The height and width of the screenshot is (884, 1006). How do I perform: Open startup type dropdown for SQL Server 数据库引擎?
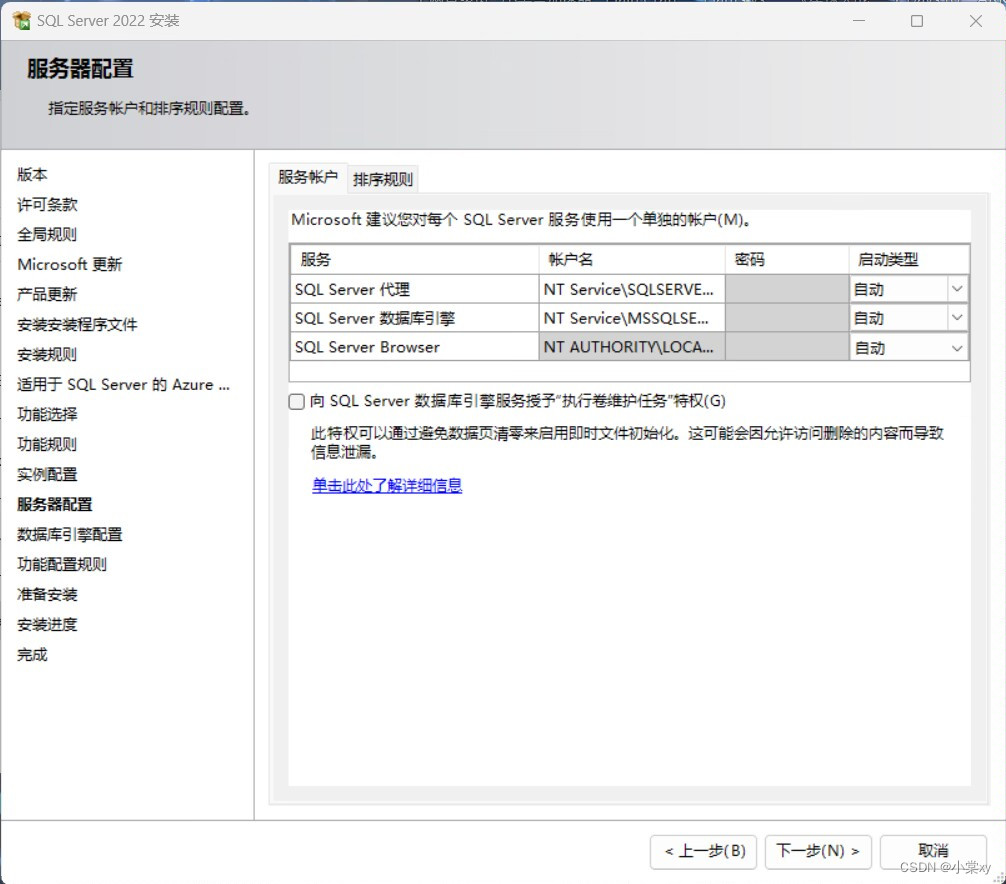(x=957, y=318)
